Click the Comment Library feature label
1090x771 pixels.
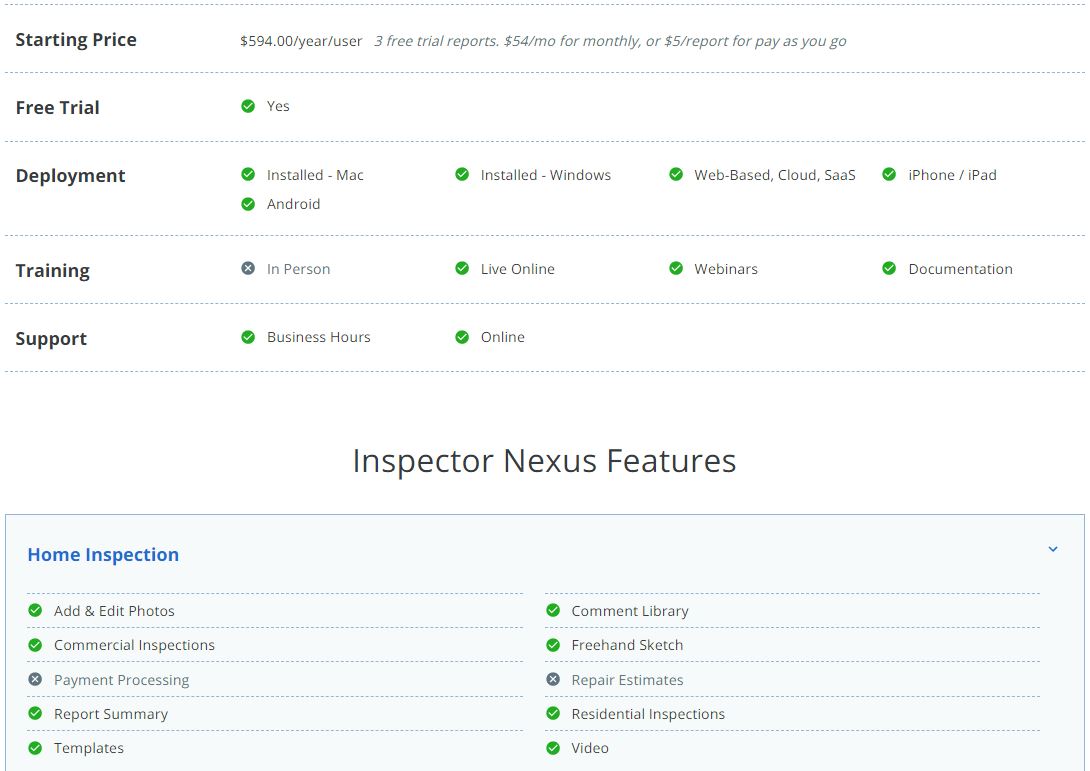[630, 611]
